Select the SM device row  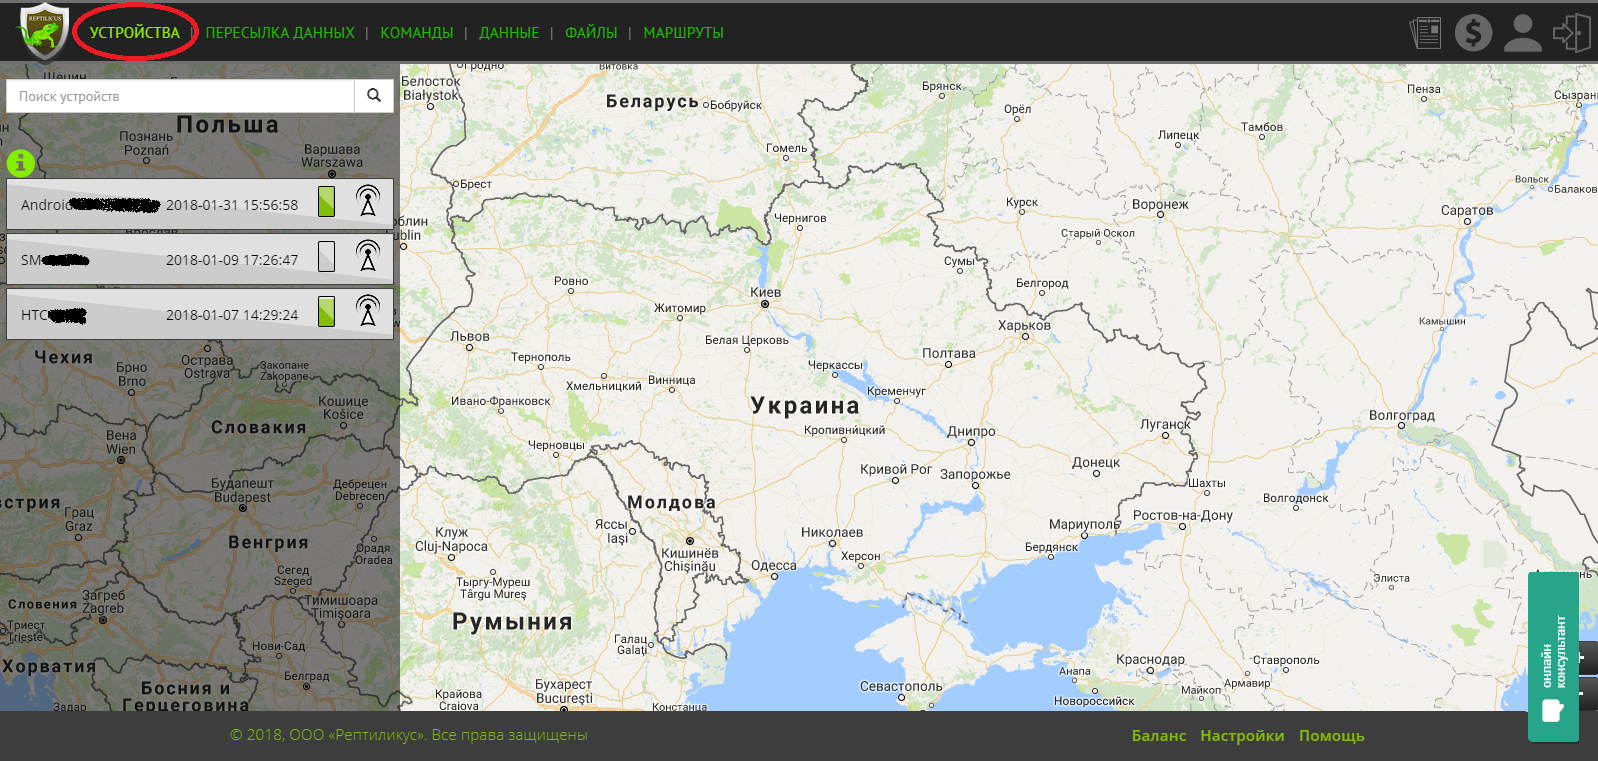(x=200, y=259)
